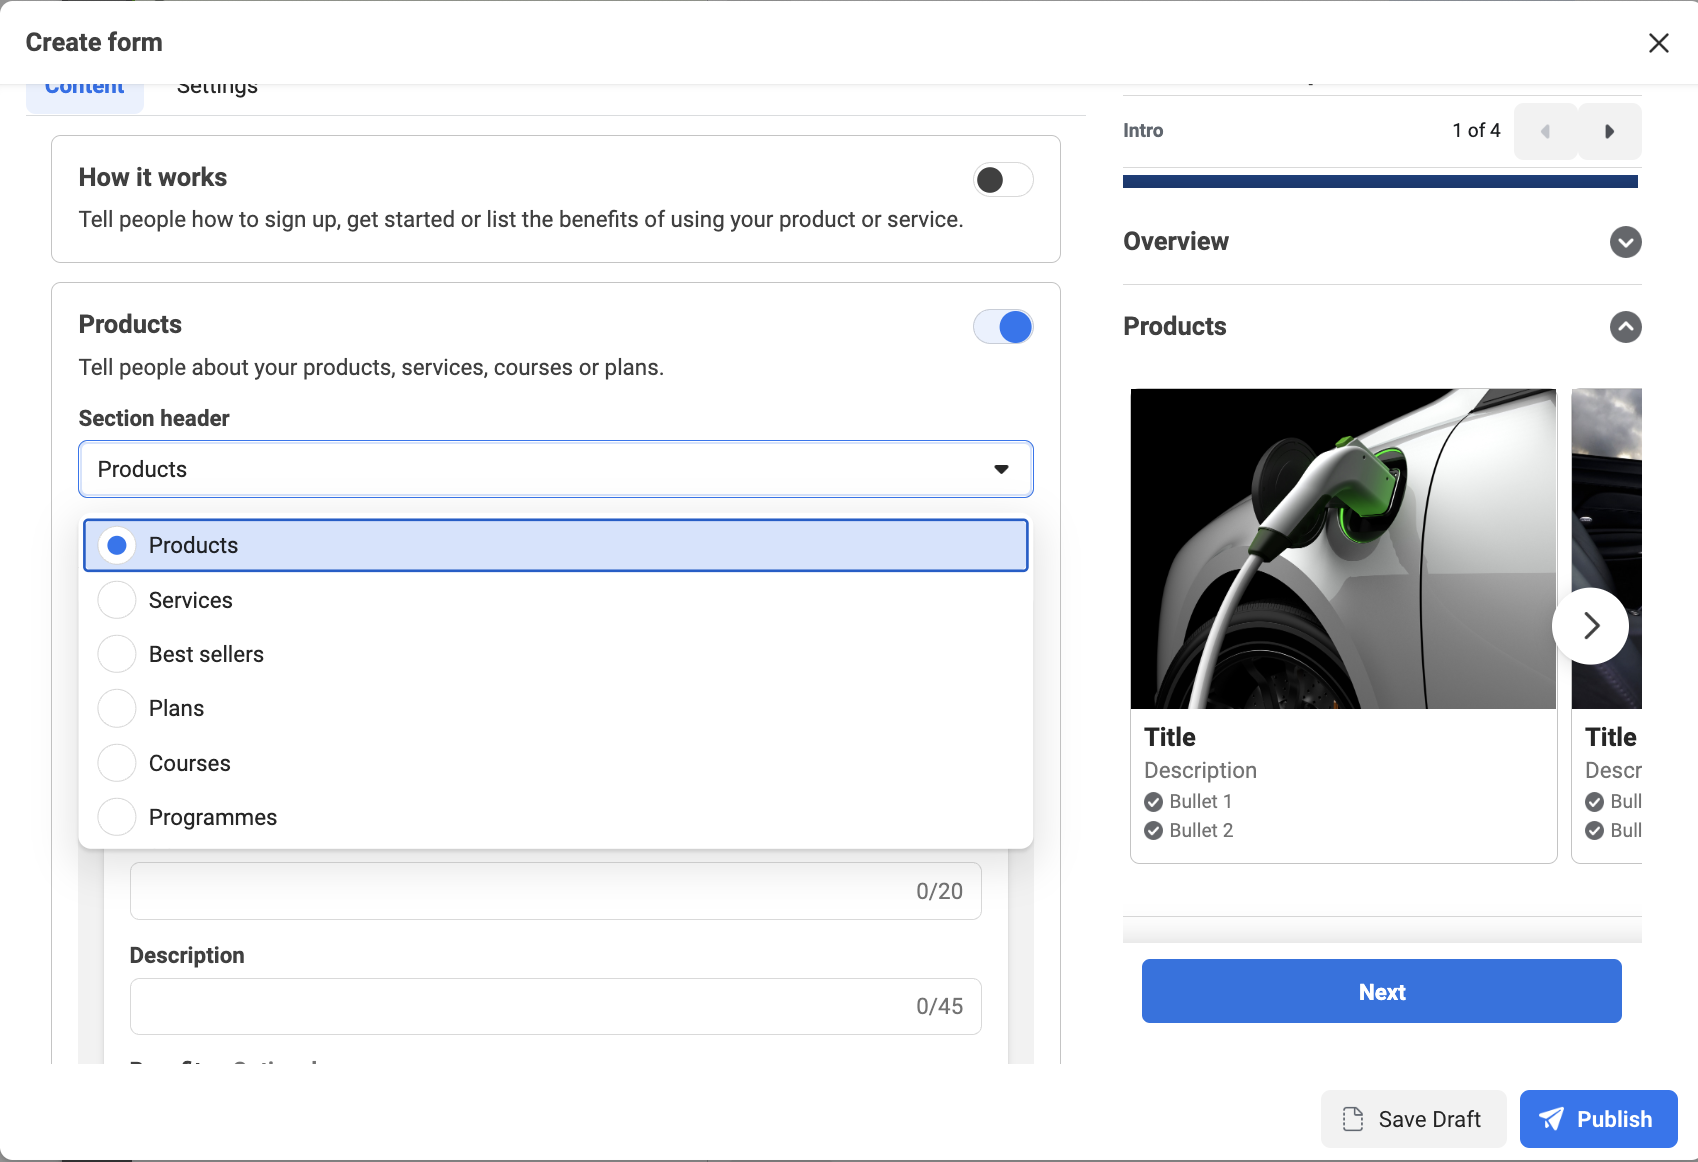Select the Services radio option
Image resolution: width=1698 pixels, height=1162 pixels.
[117, 600]
